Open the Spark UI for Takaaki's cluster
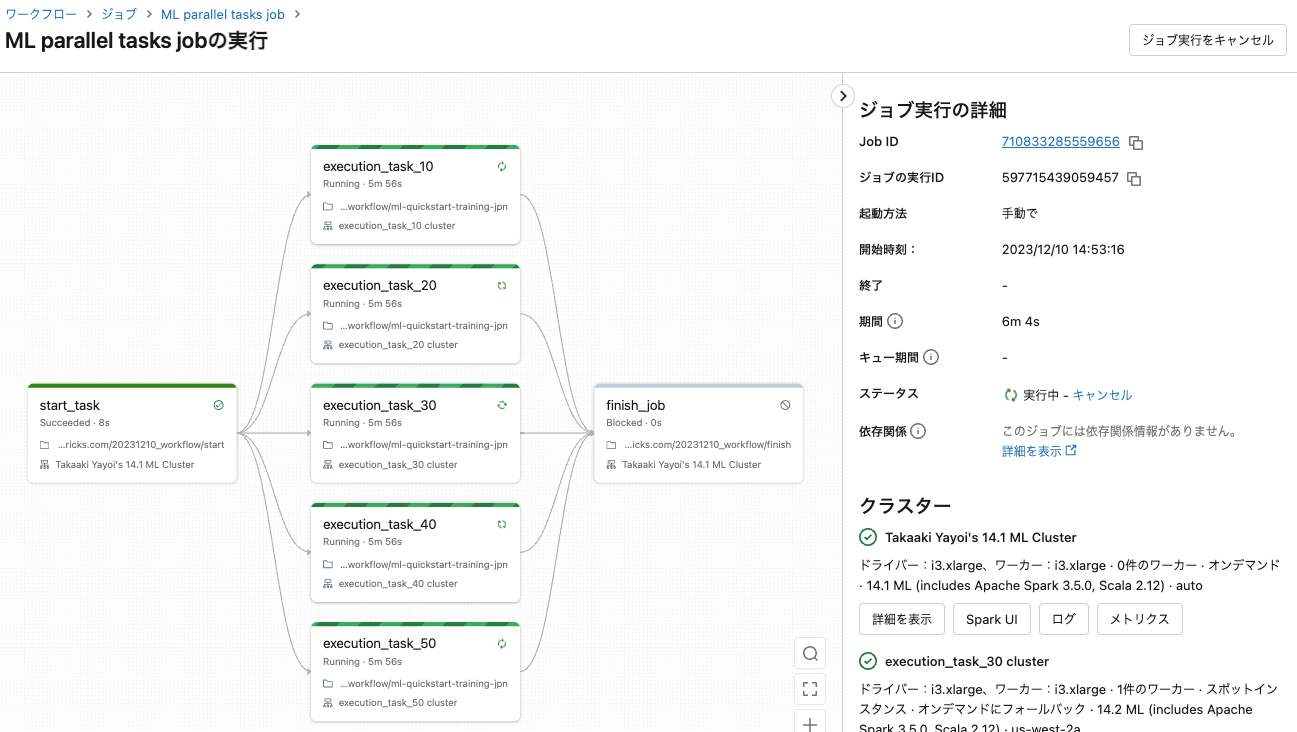 (991, 619)
